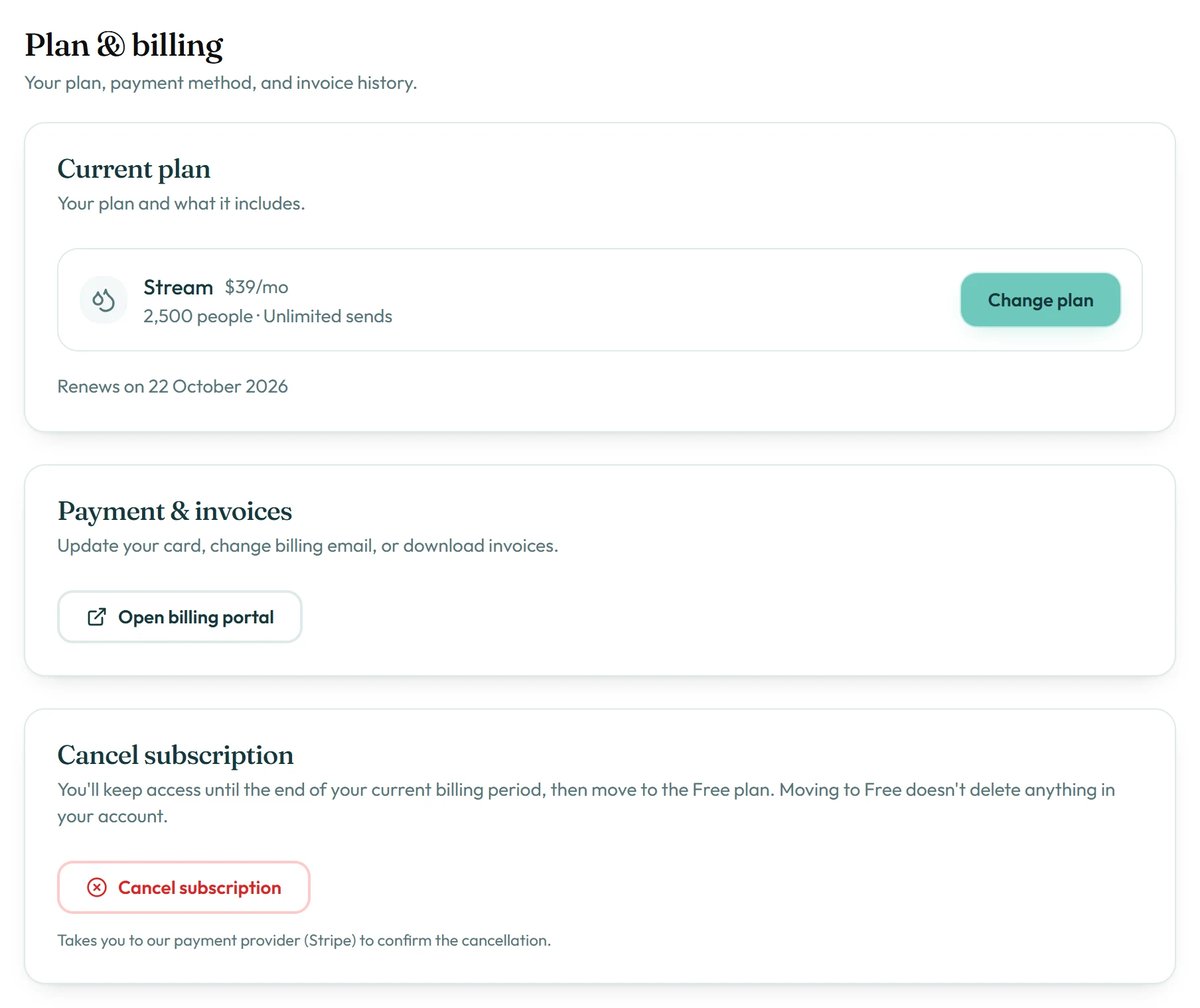This screenshot has width=1200, height=1008.
Task: Click the payment method and invoice history subtitle
Action: point(221,83)
